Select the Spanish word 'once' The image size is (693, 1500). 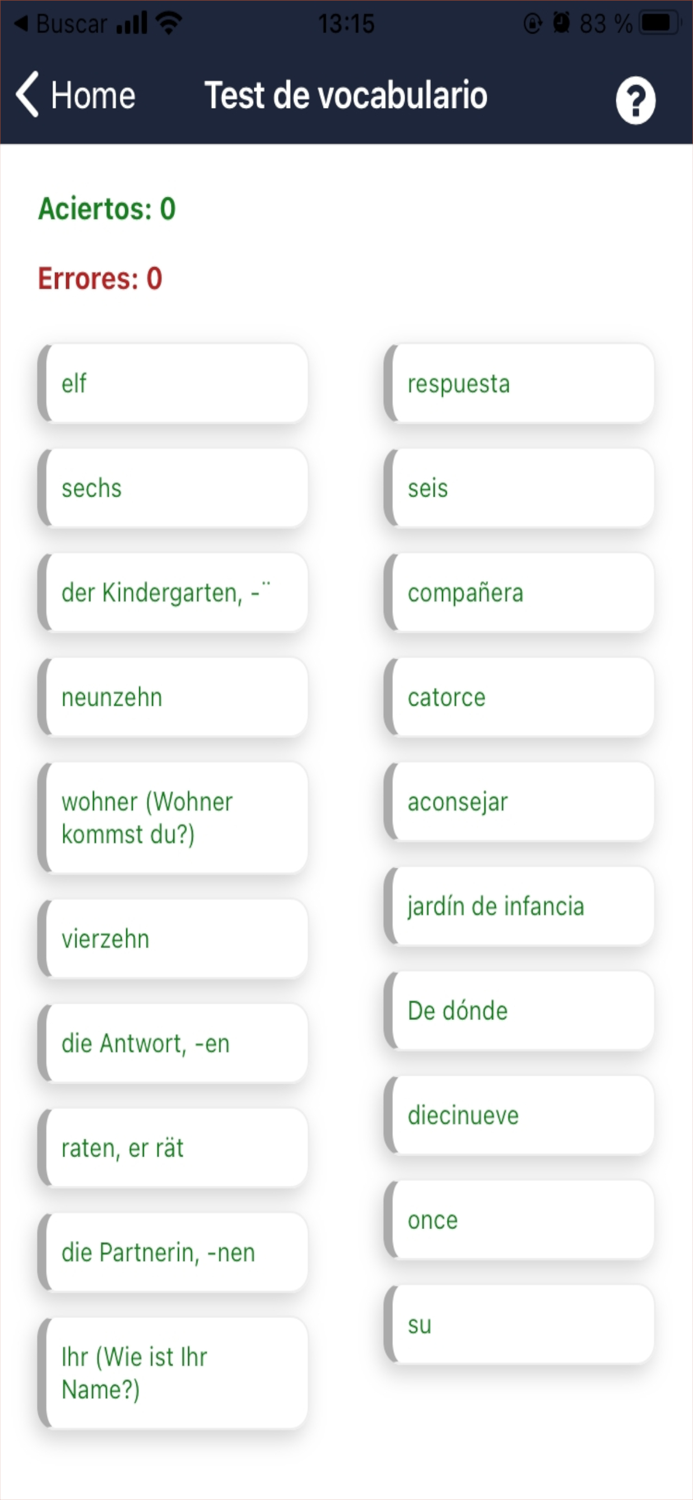pyautogui.click(x=518, y=1219)
